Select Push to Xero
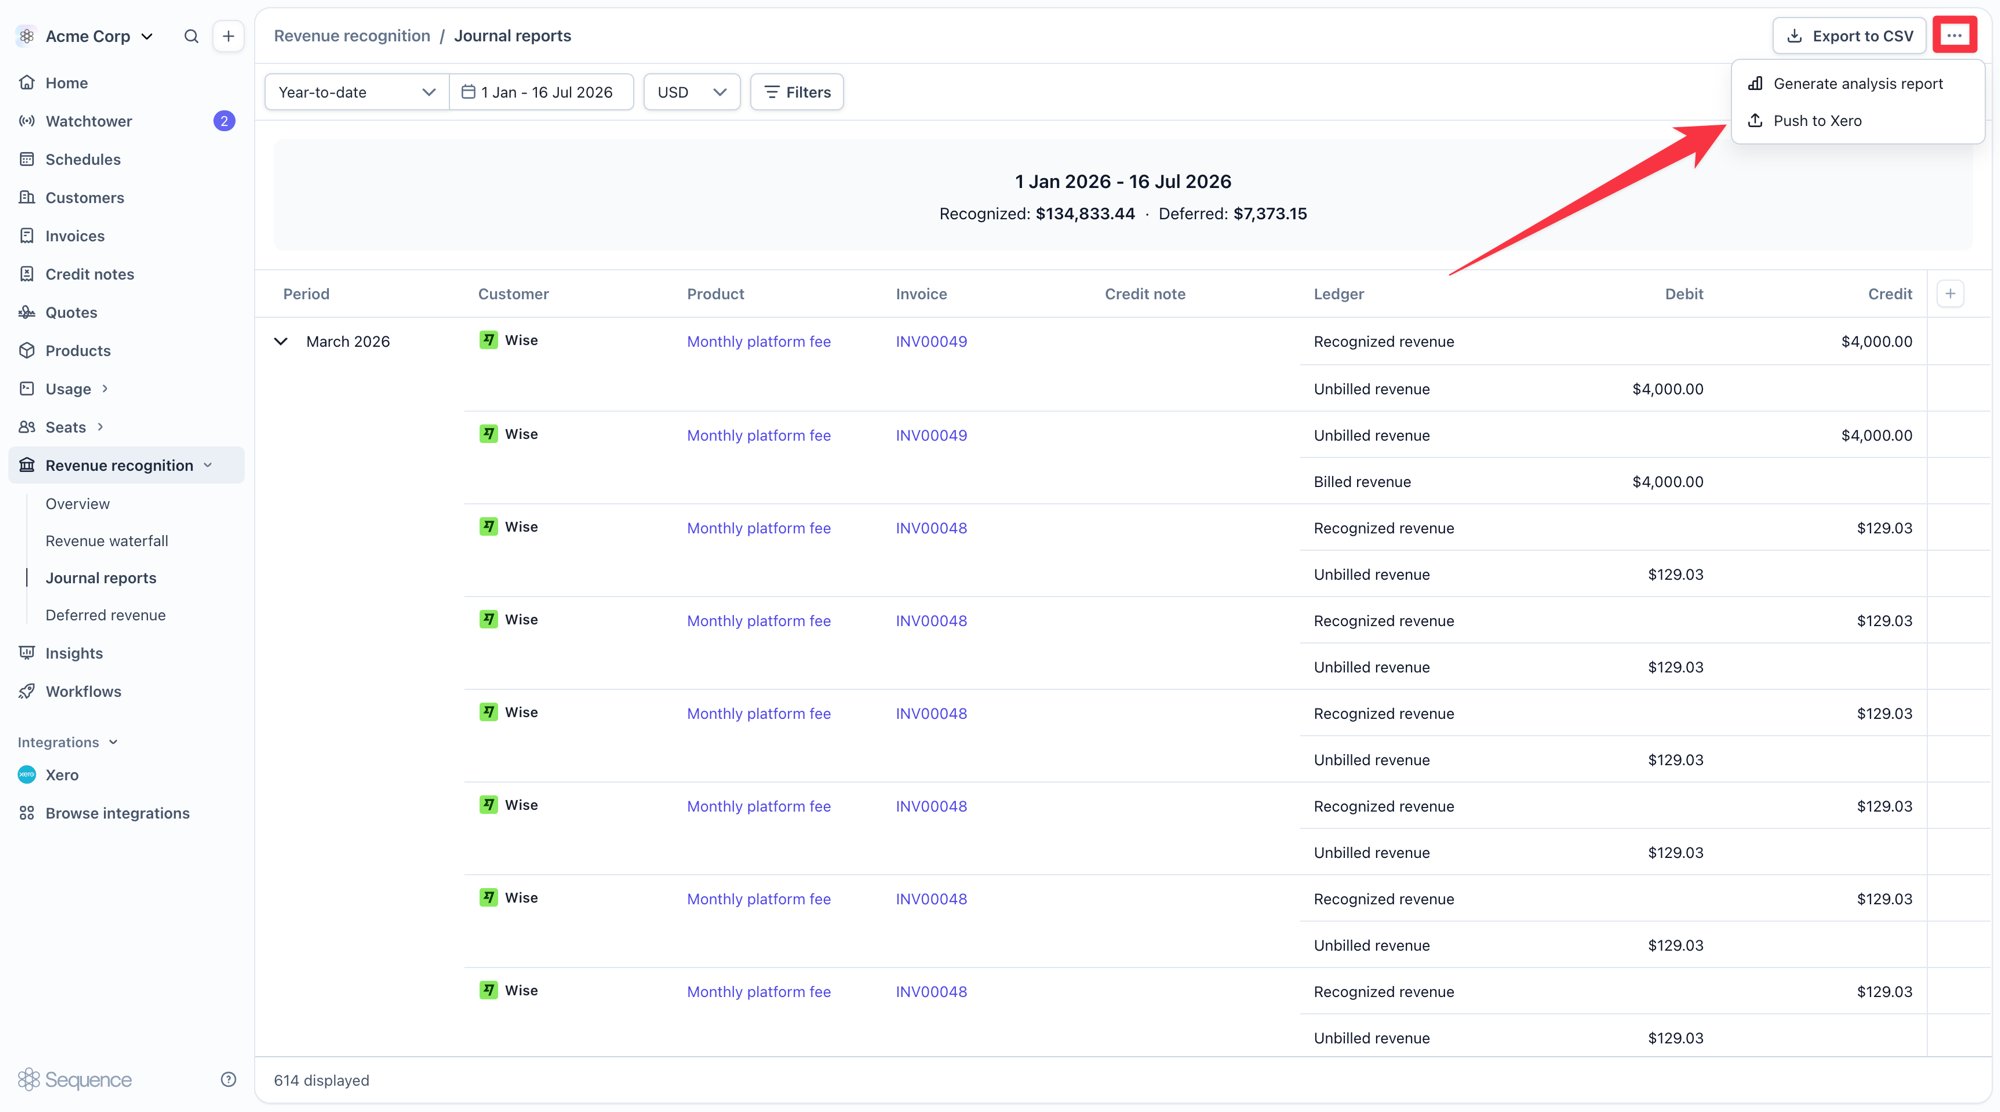2000x1112 pixels. point(1857,121)
